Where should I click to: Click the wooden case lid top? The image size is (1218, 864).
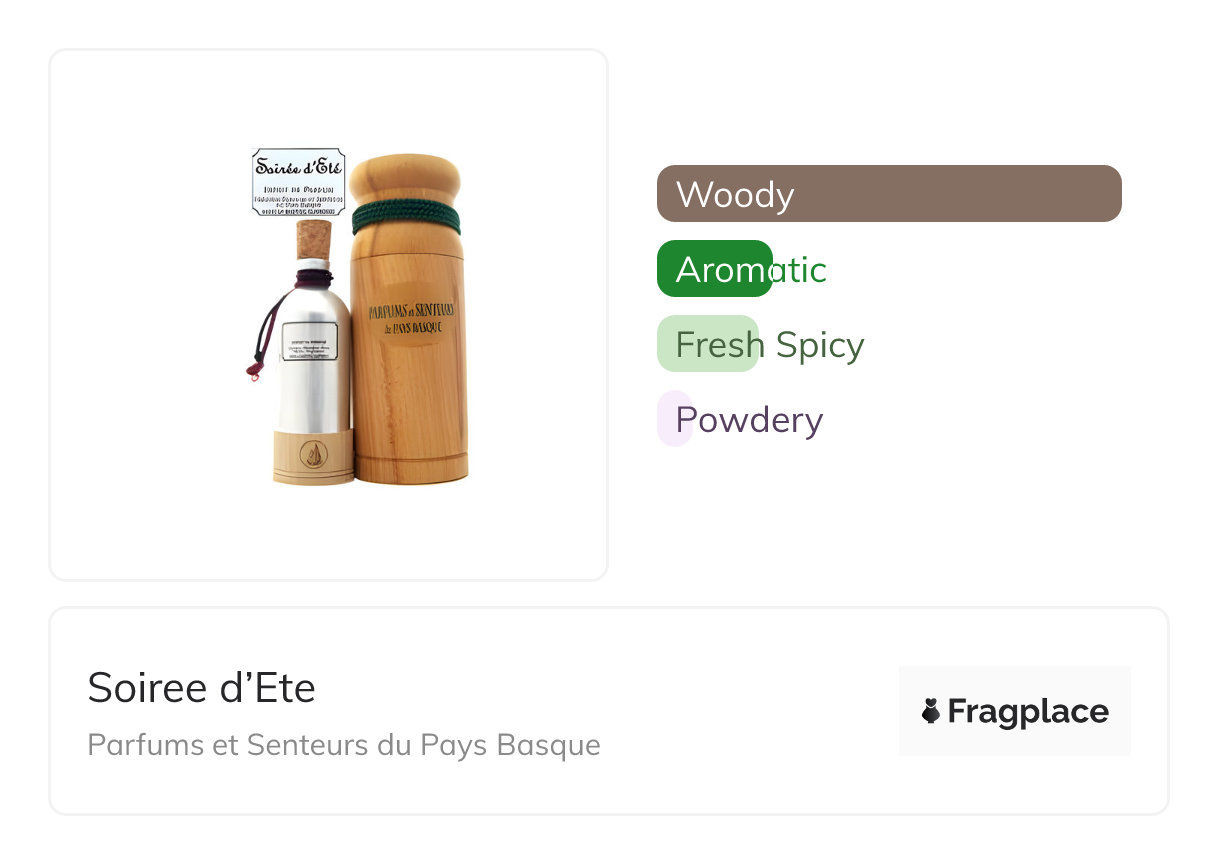coord(405,177)
